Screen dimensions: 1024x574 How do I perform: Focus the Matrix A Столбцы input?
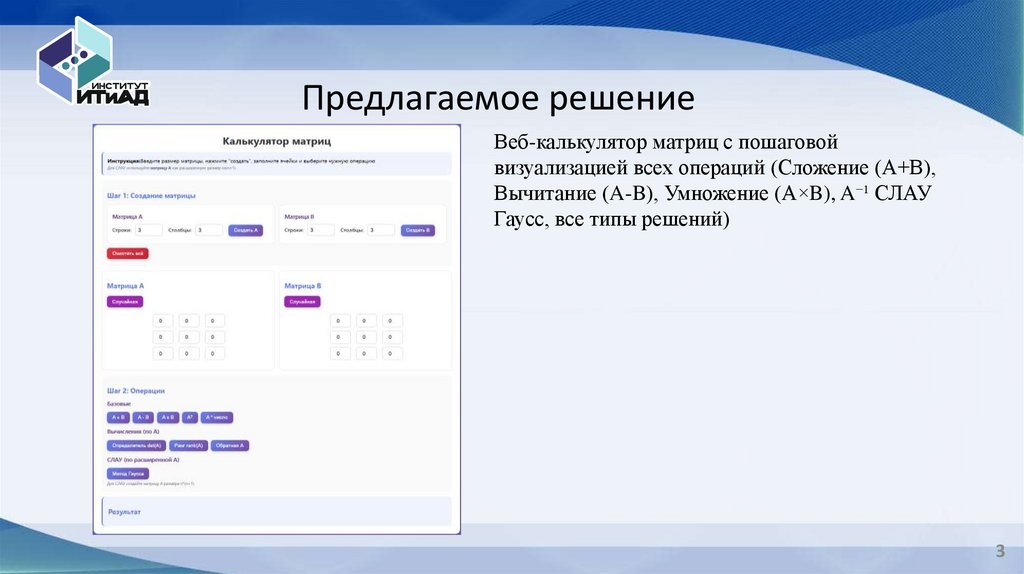coord(209,230)
